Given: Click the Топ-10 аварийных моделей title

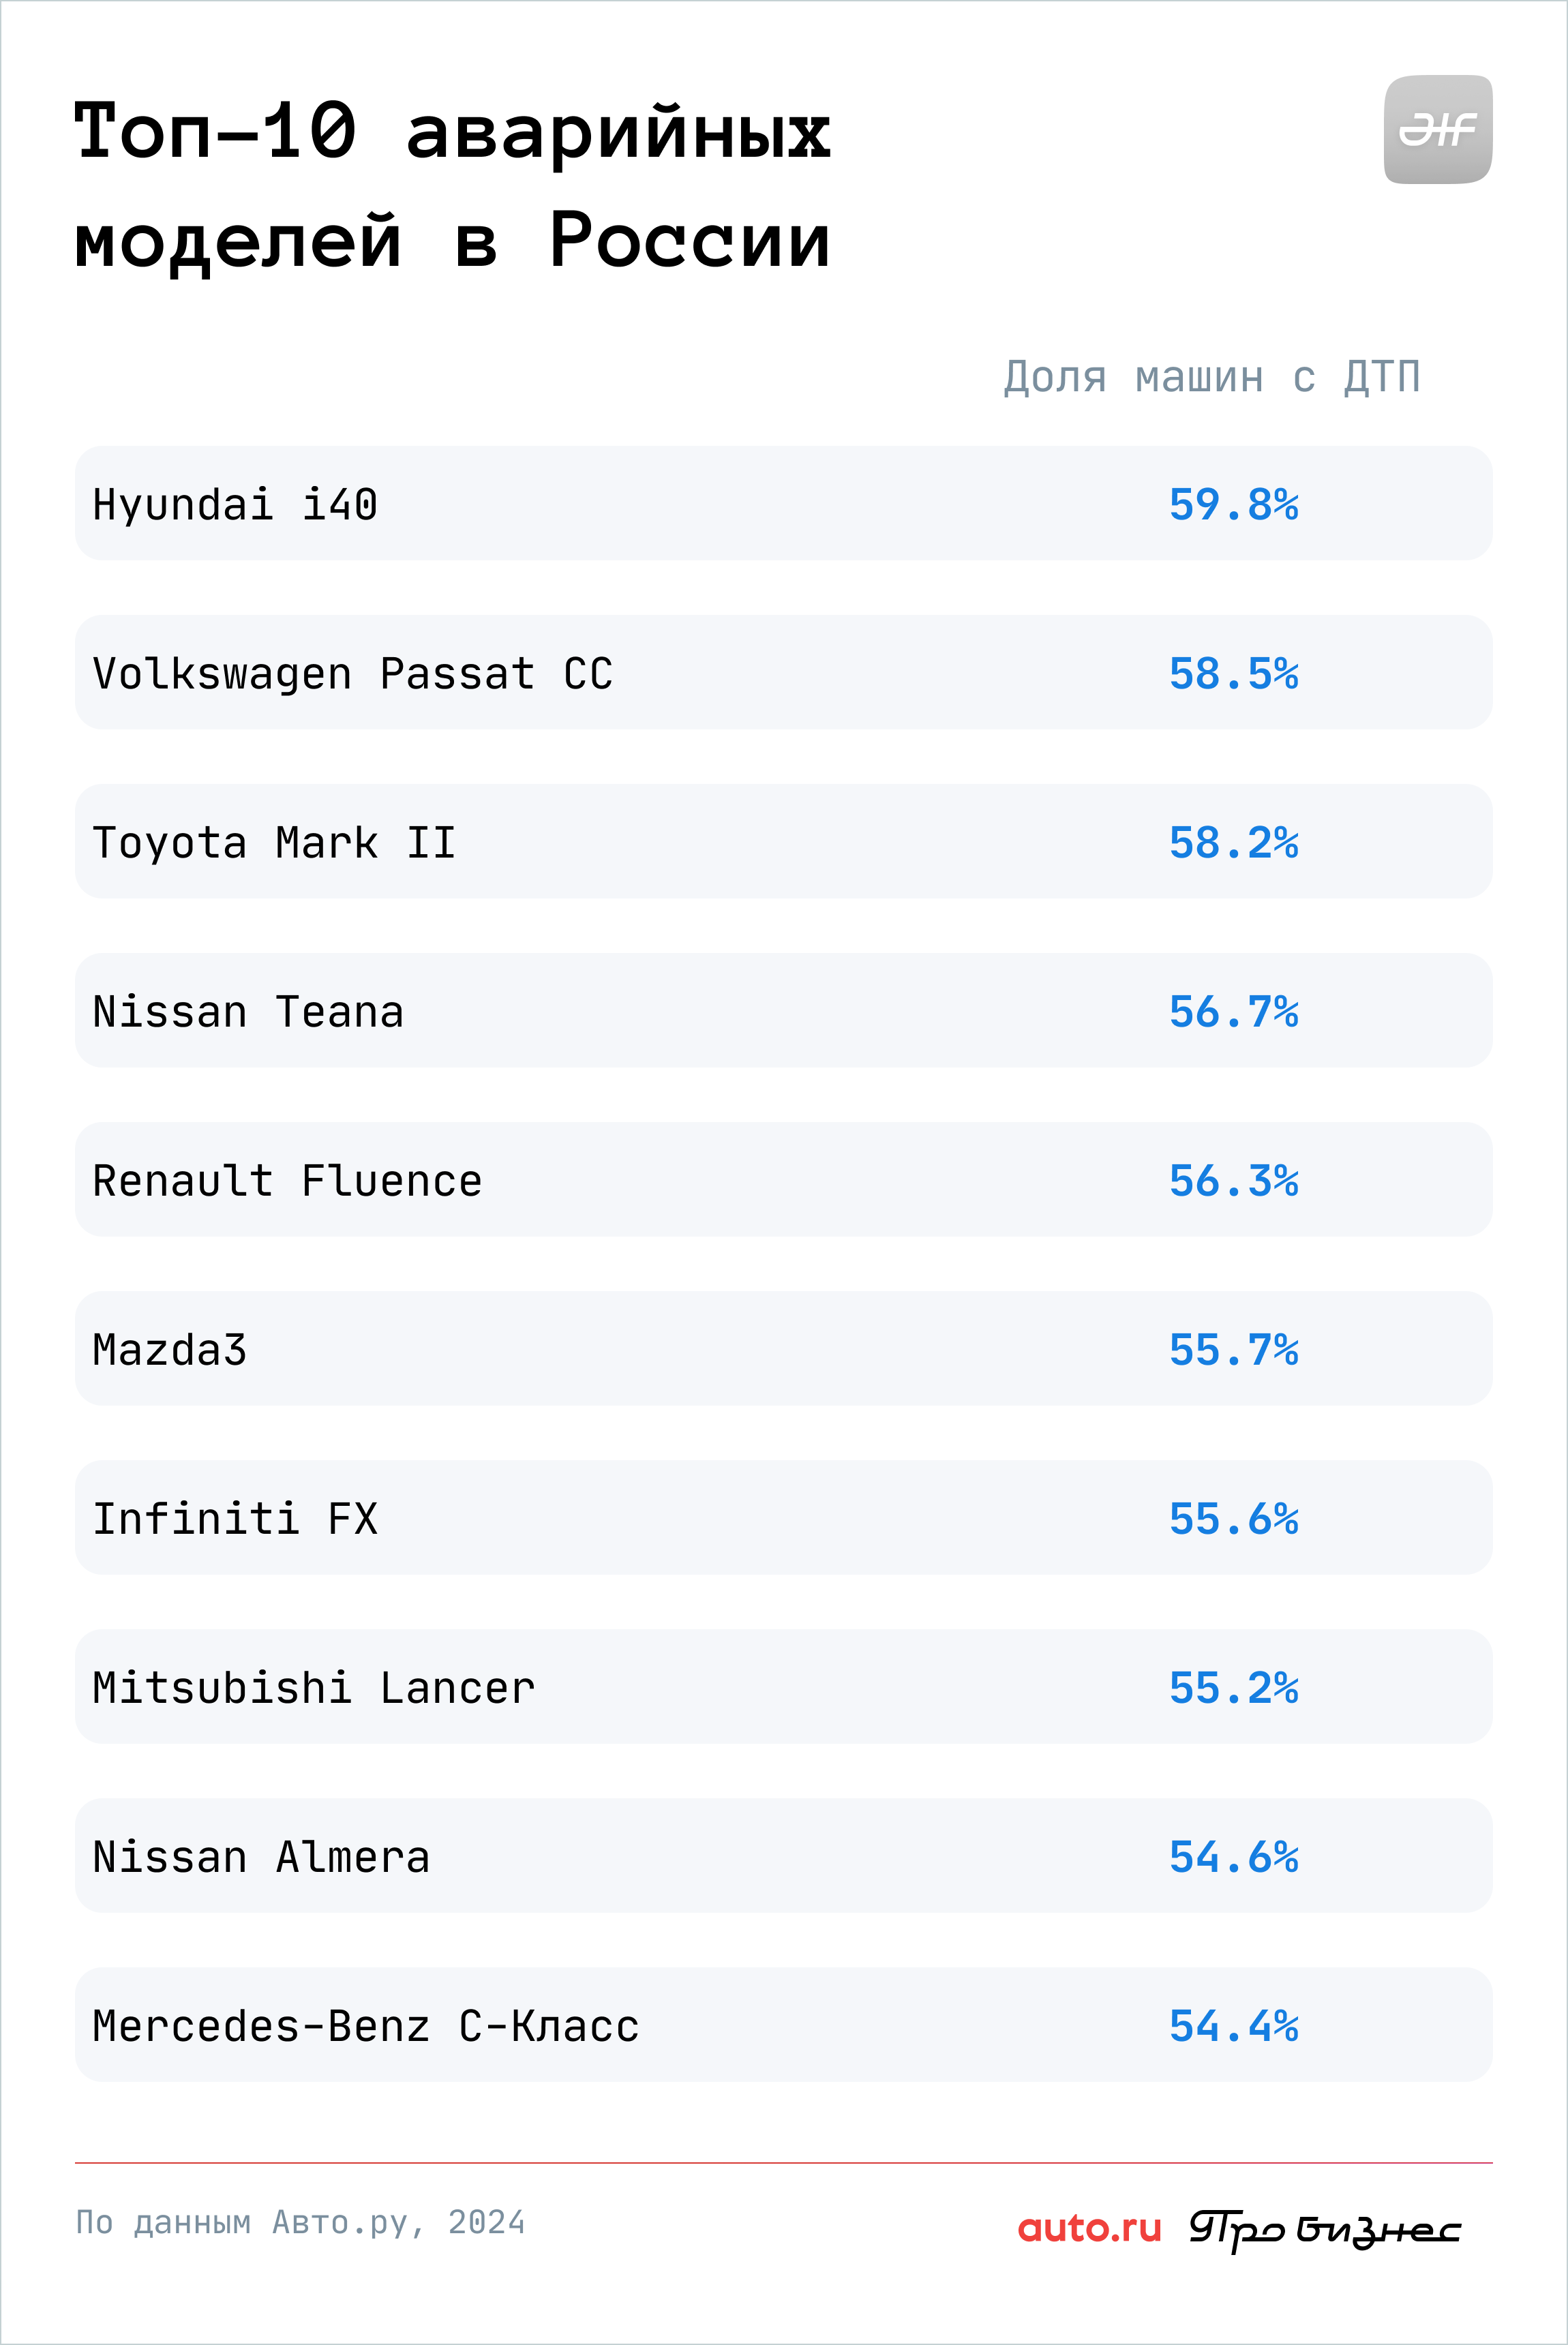Looking at the screenshot, I should click(452, 186).
